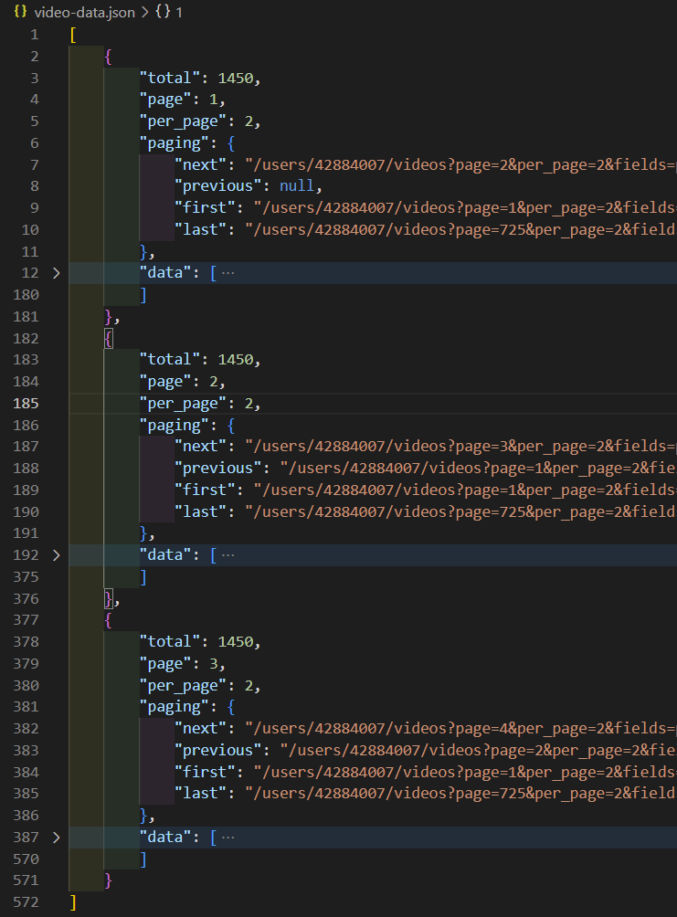Click the "total" key on line 3
Screen dimensions: 677x917
pos(170,78)
